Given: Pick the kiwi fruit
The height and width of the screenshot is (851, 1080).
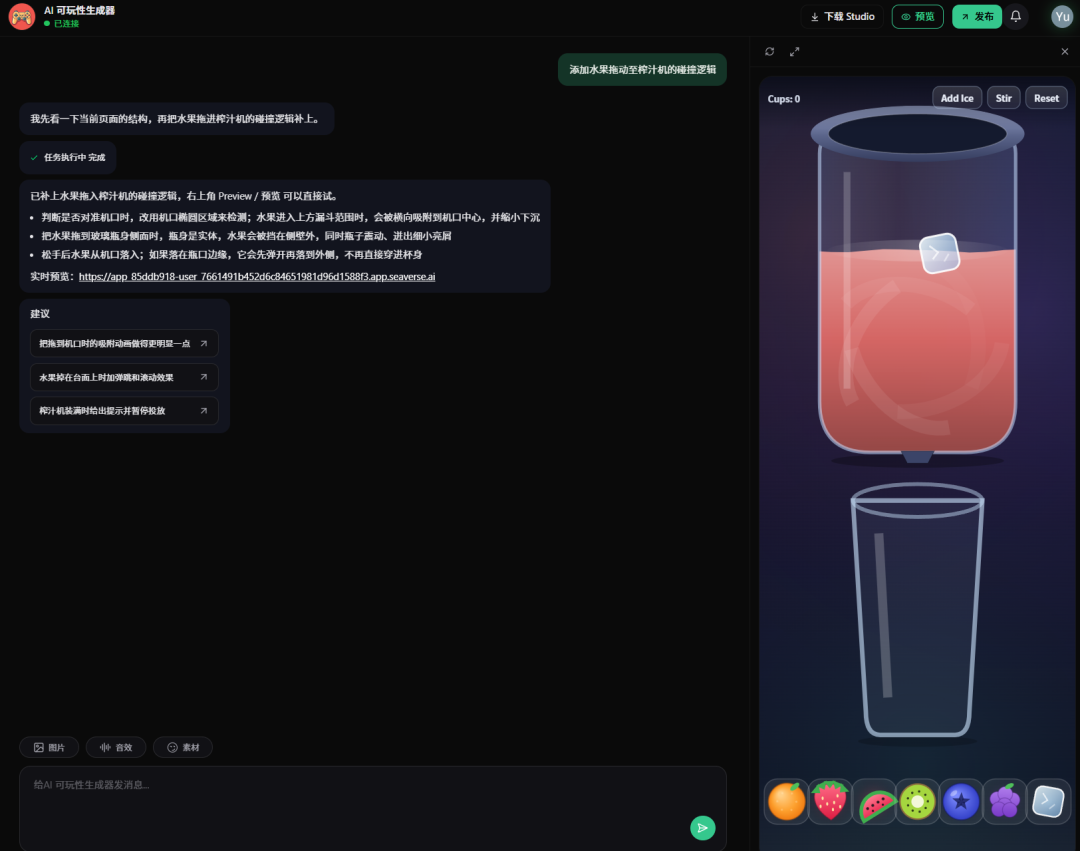Looking at the screenshot, I should pos(917,801).
